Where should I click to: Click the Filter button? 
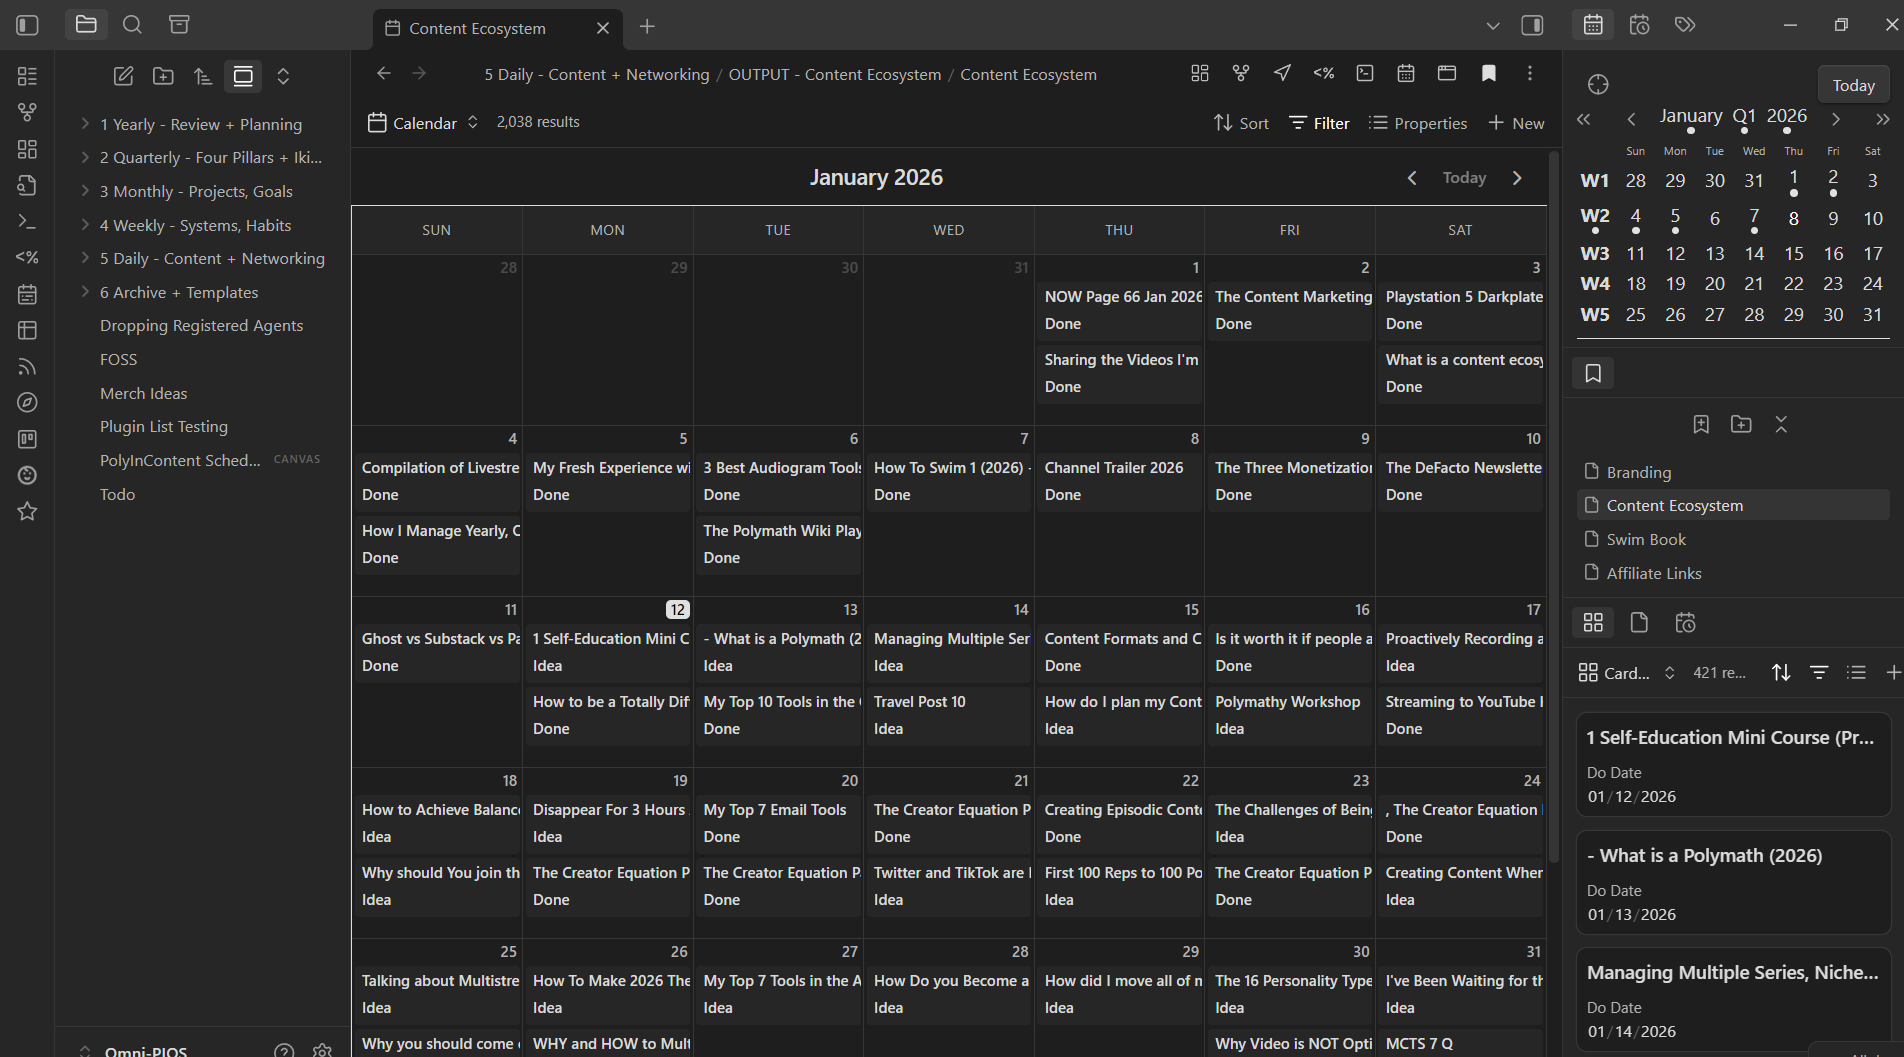pos(1319,123)
